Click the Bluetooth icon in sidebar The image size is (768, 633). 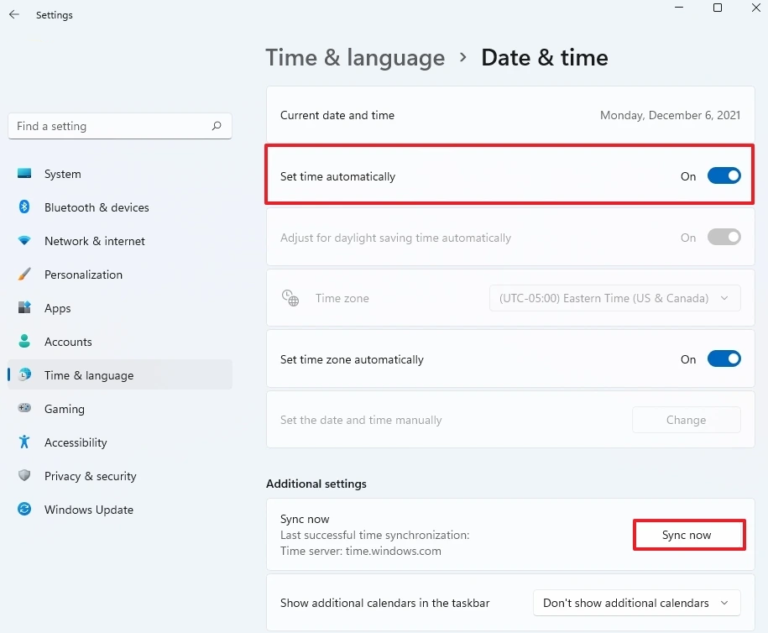pos(24,207)
